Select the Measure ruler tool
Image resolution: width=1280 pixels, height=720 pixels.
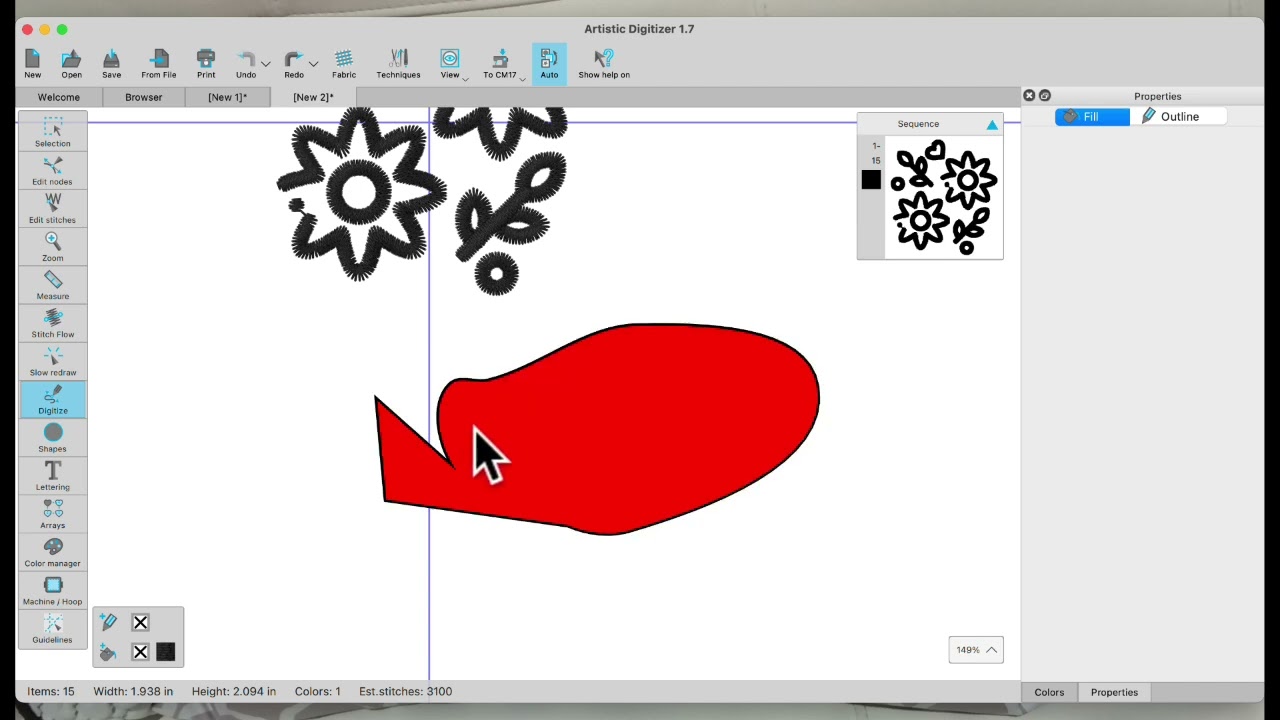pos(53,284)
